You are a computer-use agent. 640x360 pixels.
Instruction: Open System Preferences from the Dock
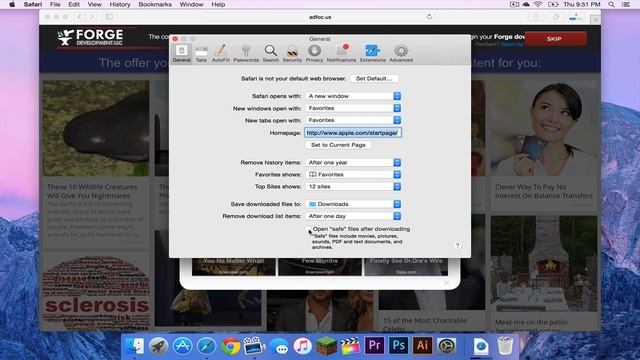click(447, 346)
